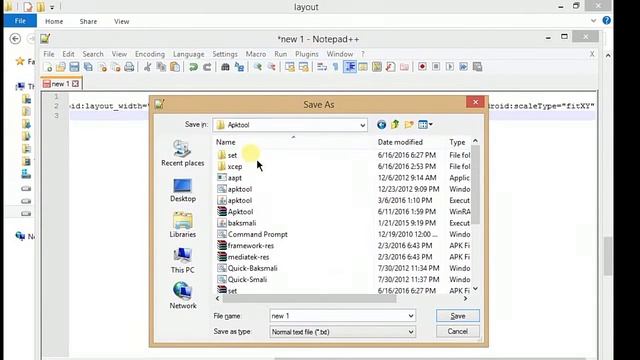Click the green Undo arrow icon

click(x=193, y=67)
